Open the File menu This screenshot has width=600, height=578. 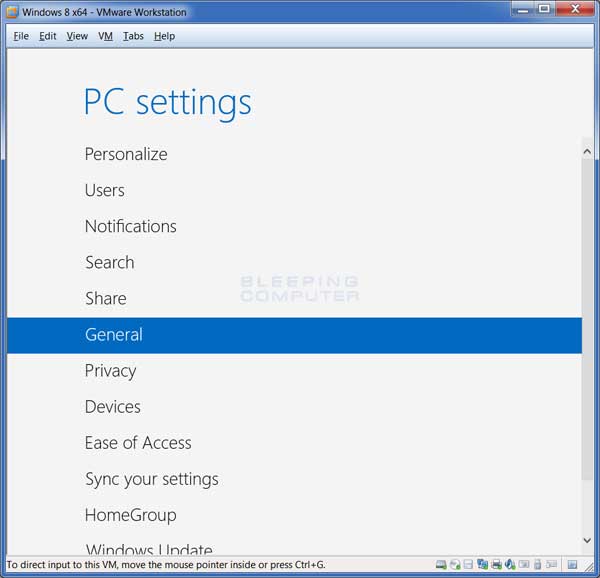(21, 36)
